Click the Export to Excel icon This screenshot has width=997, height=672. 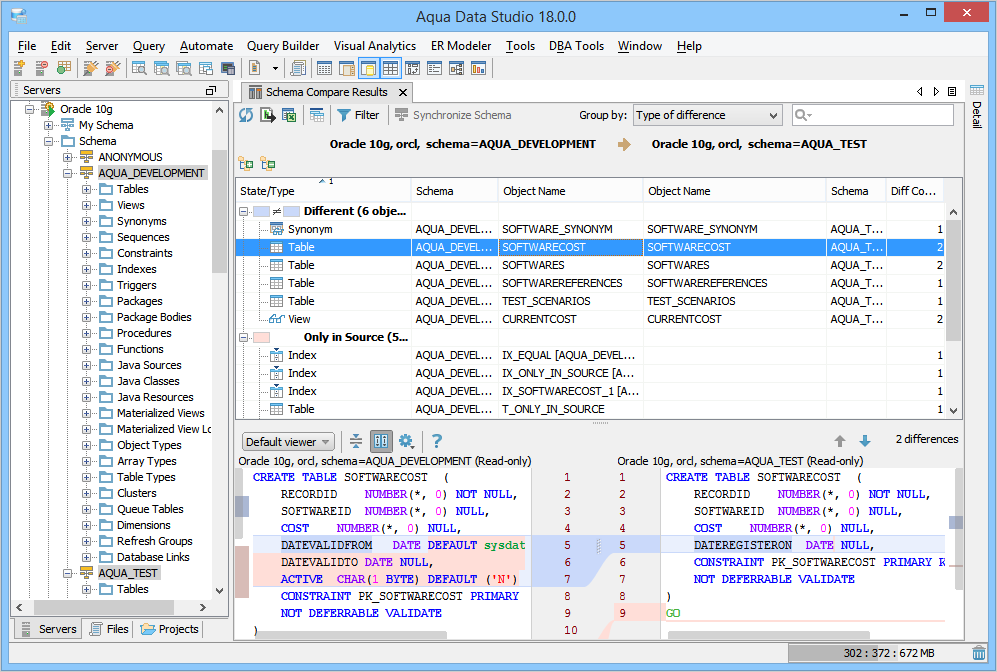coord(289,115)
